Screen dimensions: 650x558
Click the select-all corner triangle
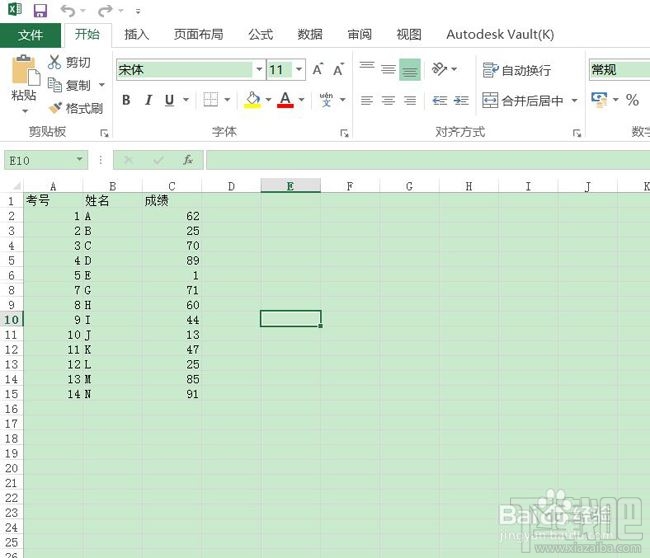pos(16,186)
